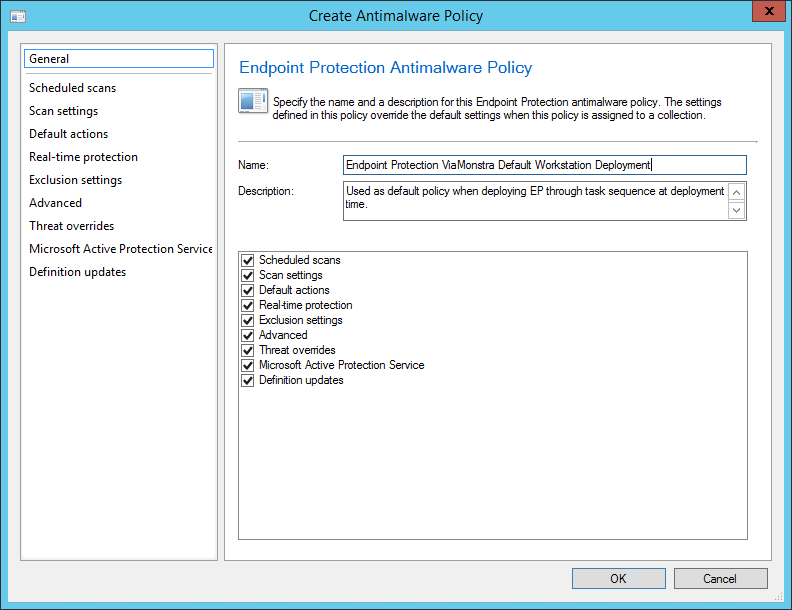Uncheck the Scan settings checkbox

pos(248,276)
